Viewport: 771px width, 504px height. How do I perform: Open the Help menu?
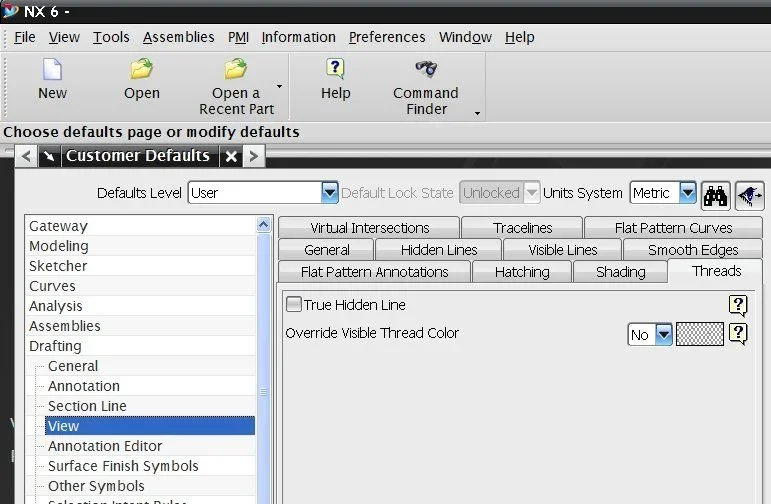[520, 37]
